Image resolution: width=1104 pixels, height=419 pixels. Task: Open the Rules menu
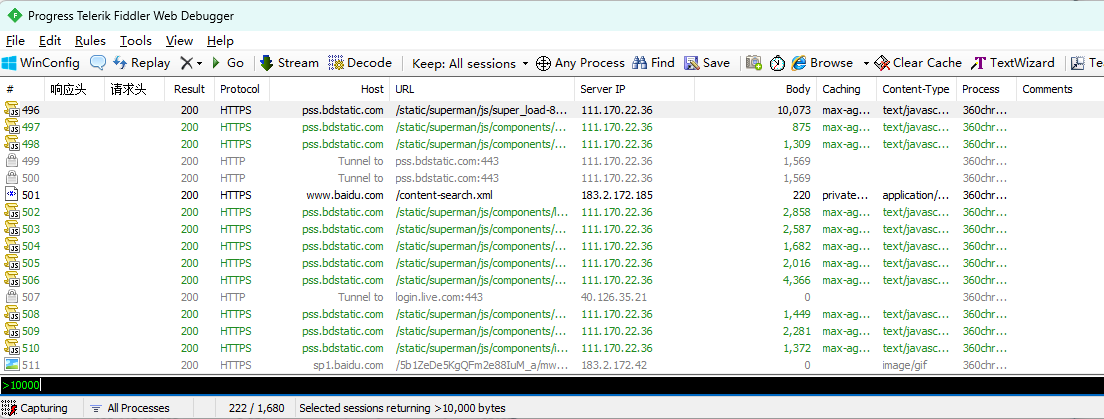click(90, 41)
